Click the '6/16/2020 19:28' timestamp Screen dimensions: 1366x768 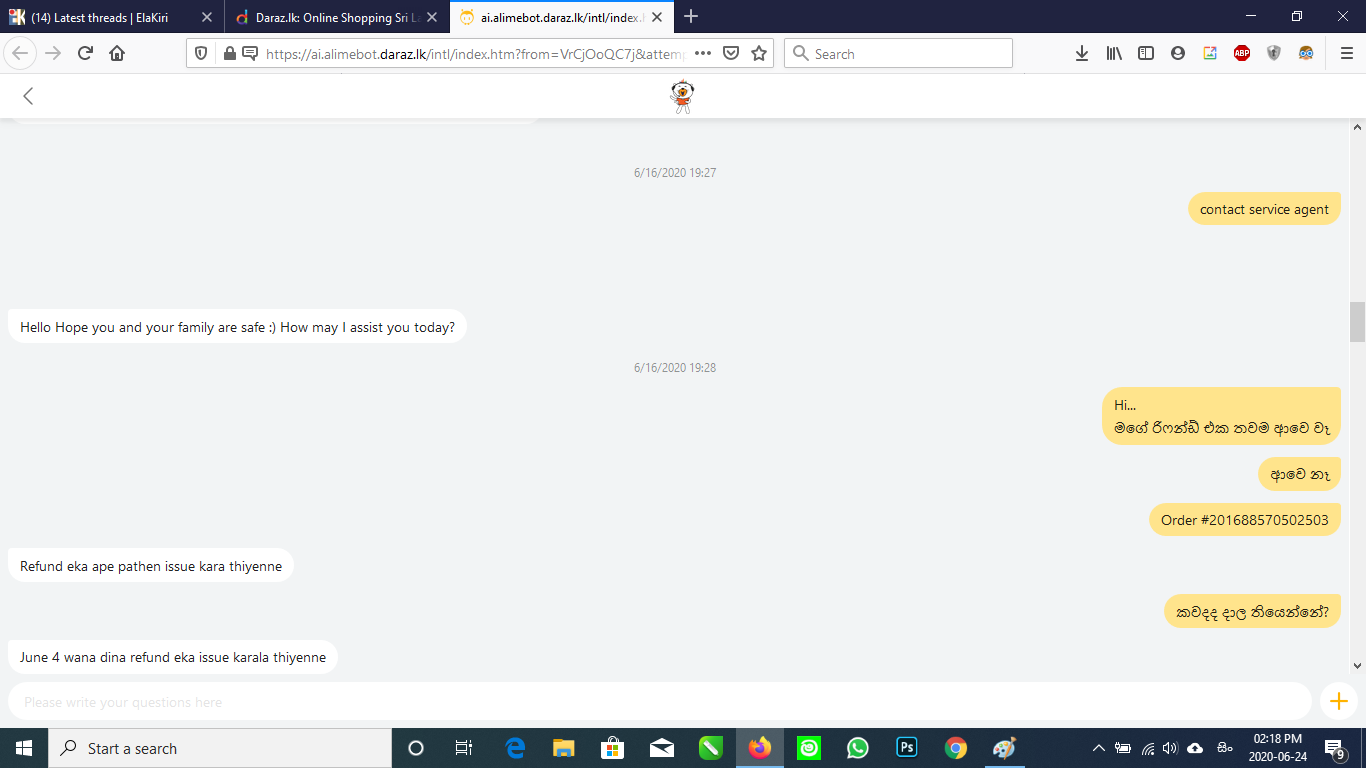(x=675, y=368)
